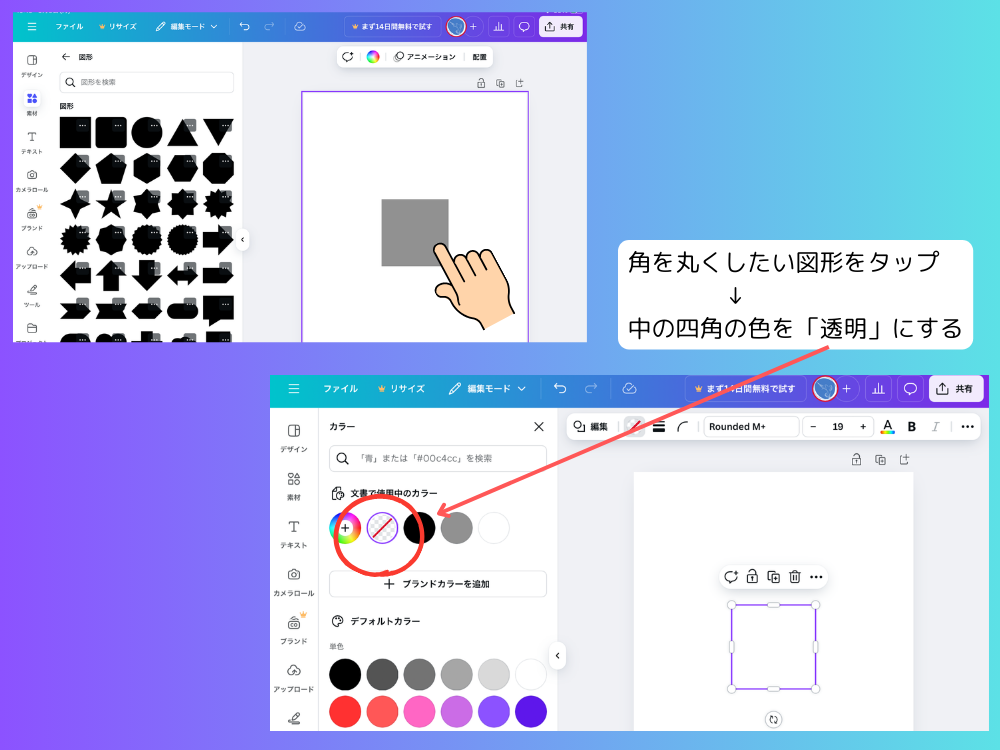Click the 図形を検索 shape search field
Viewport: 1000px width, 750px height.
click(x=146, y=84)
